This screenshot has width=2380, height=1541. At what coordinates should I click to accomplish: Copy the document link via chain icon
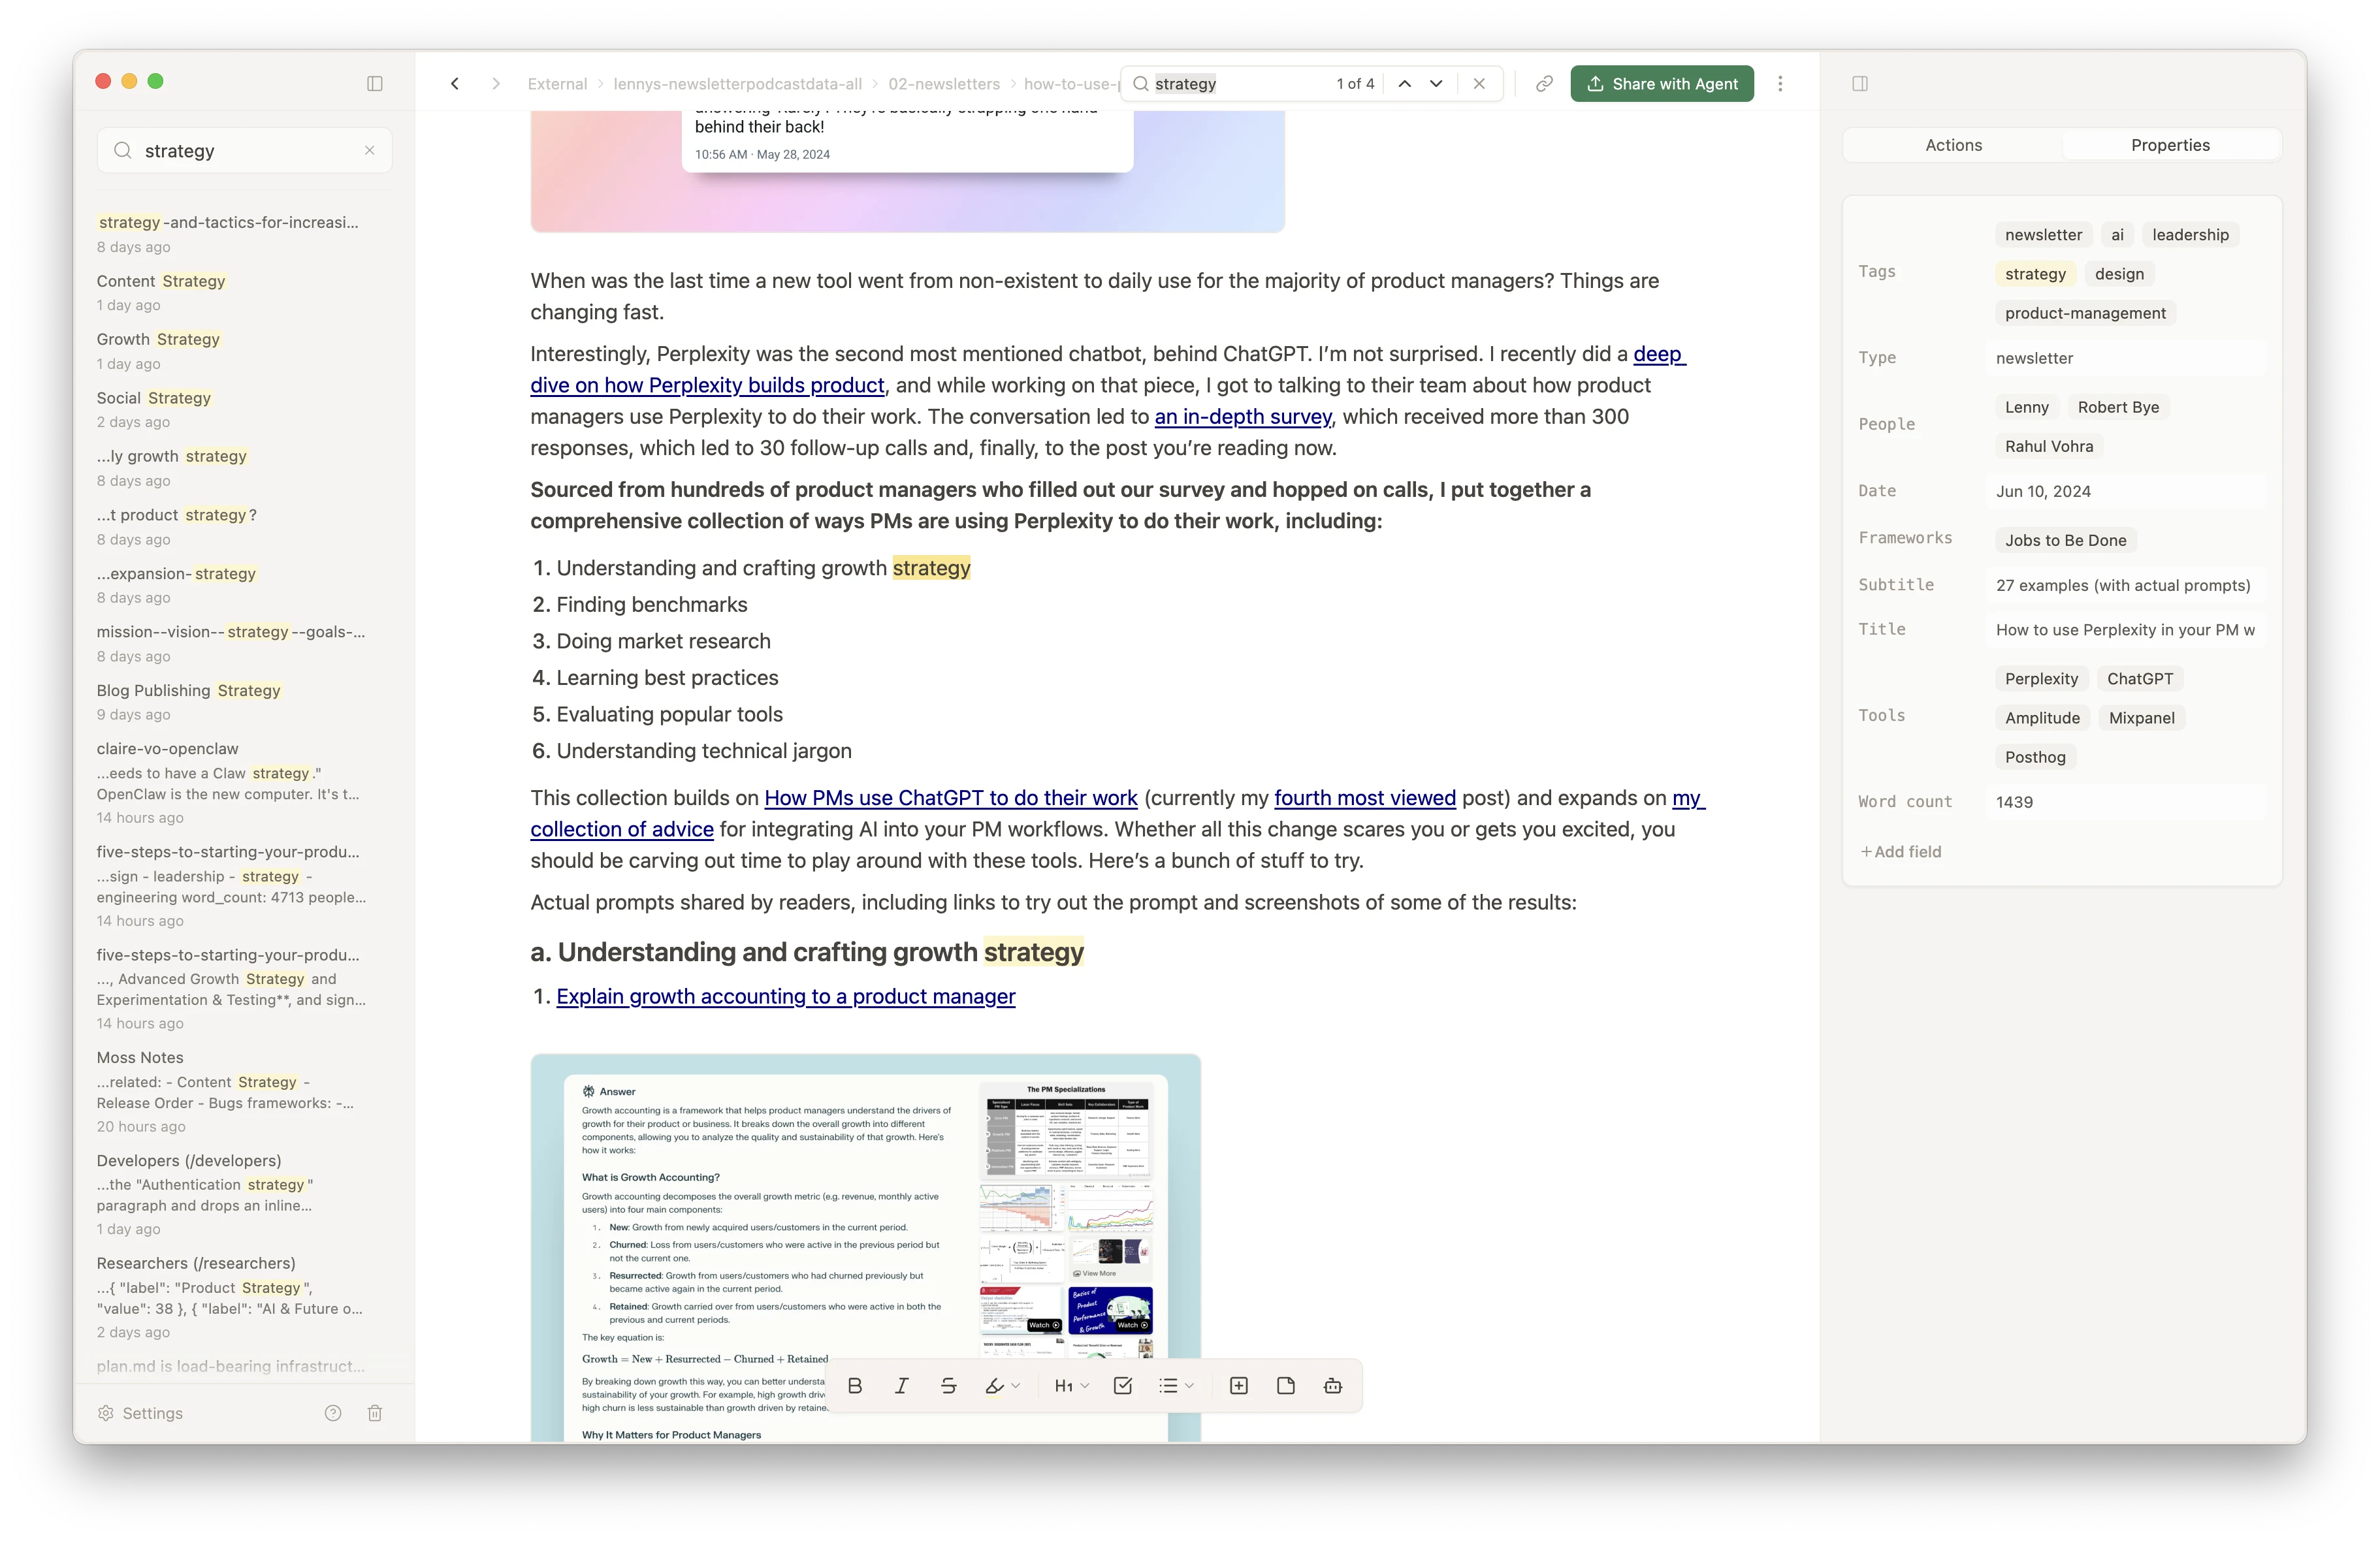pos(1543,84)
